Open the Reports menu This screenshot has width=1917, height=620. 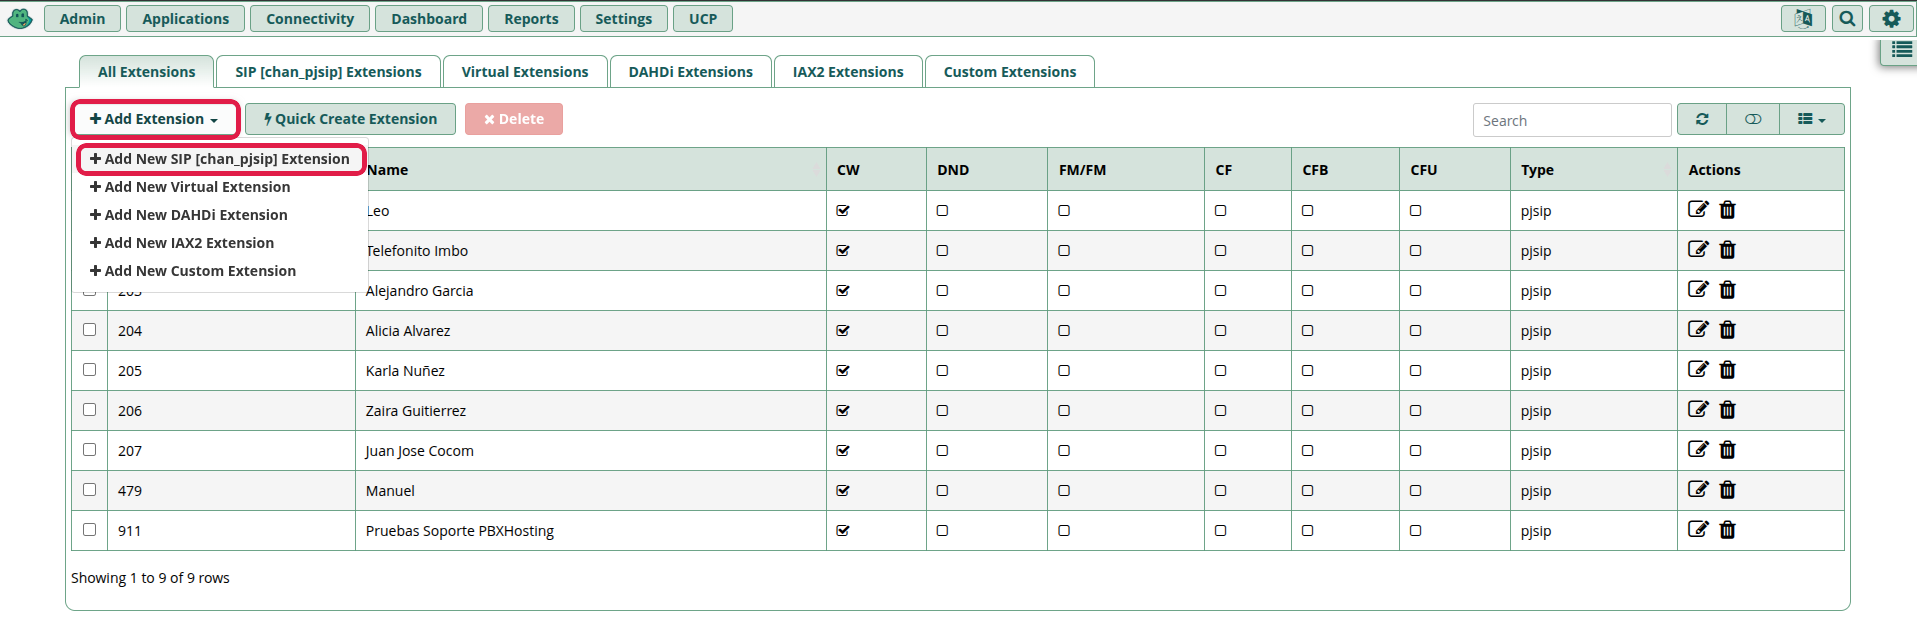pyautogui.click(x=531, y=18)
